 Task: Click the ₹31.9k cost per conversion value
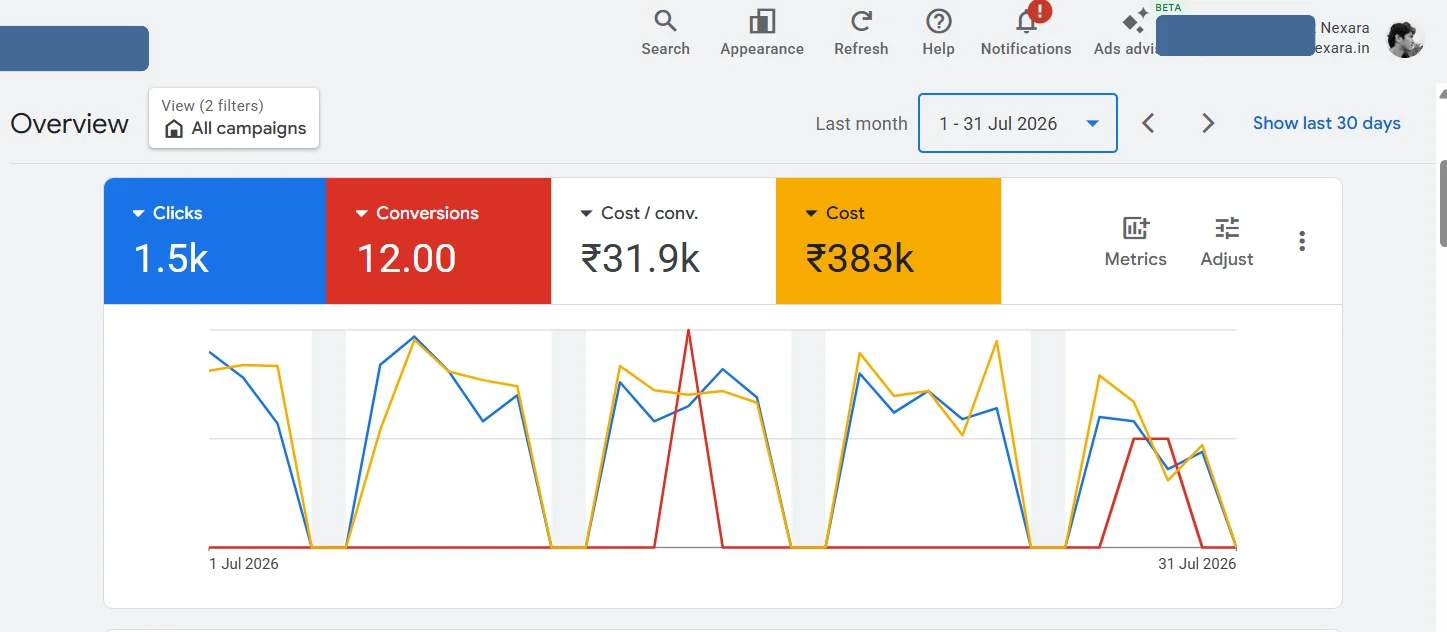point(640,259)
